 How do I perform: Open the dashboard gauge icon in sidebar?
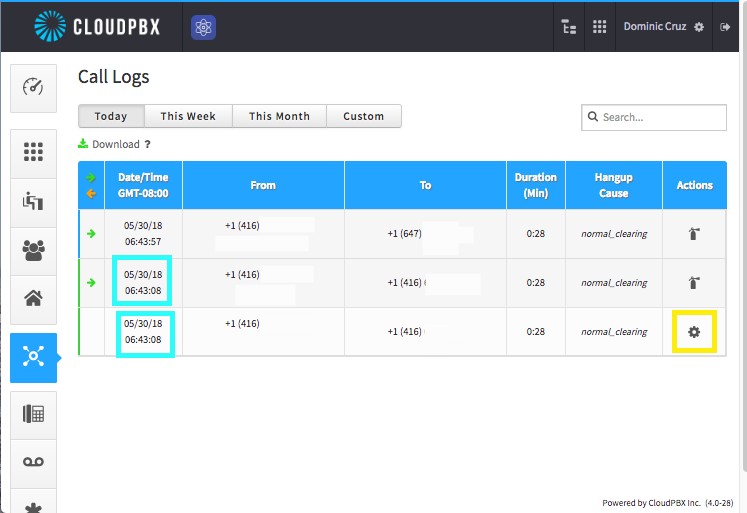[33, 88]
